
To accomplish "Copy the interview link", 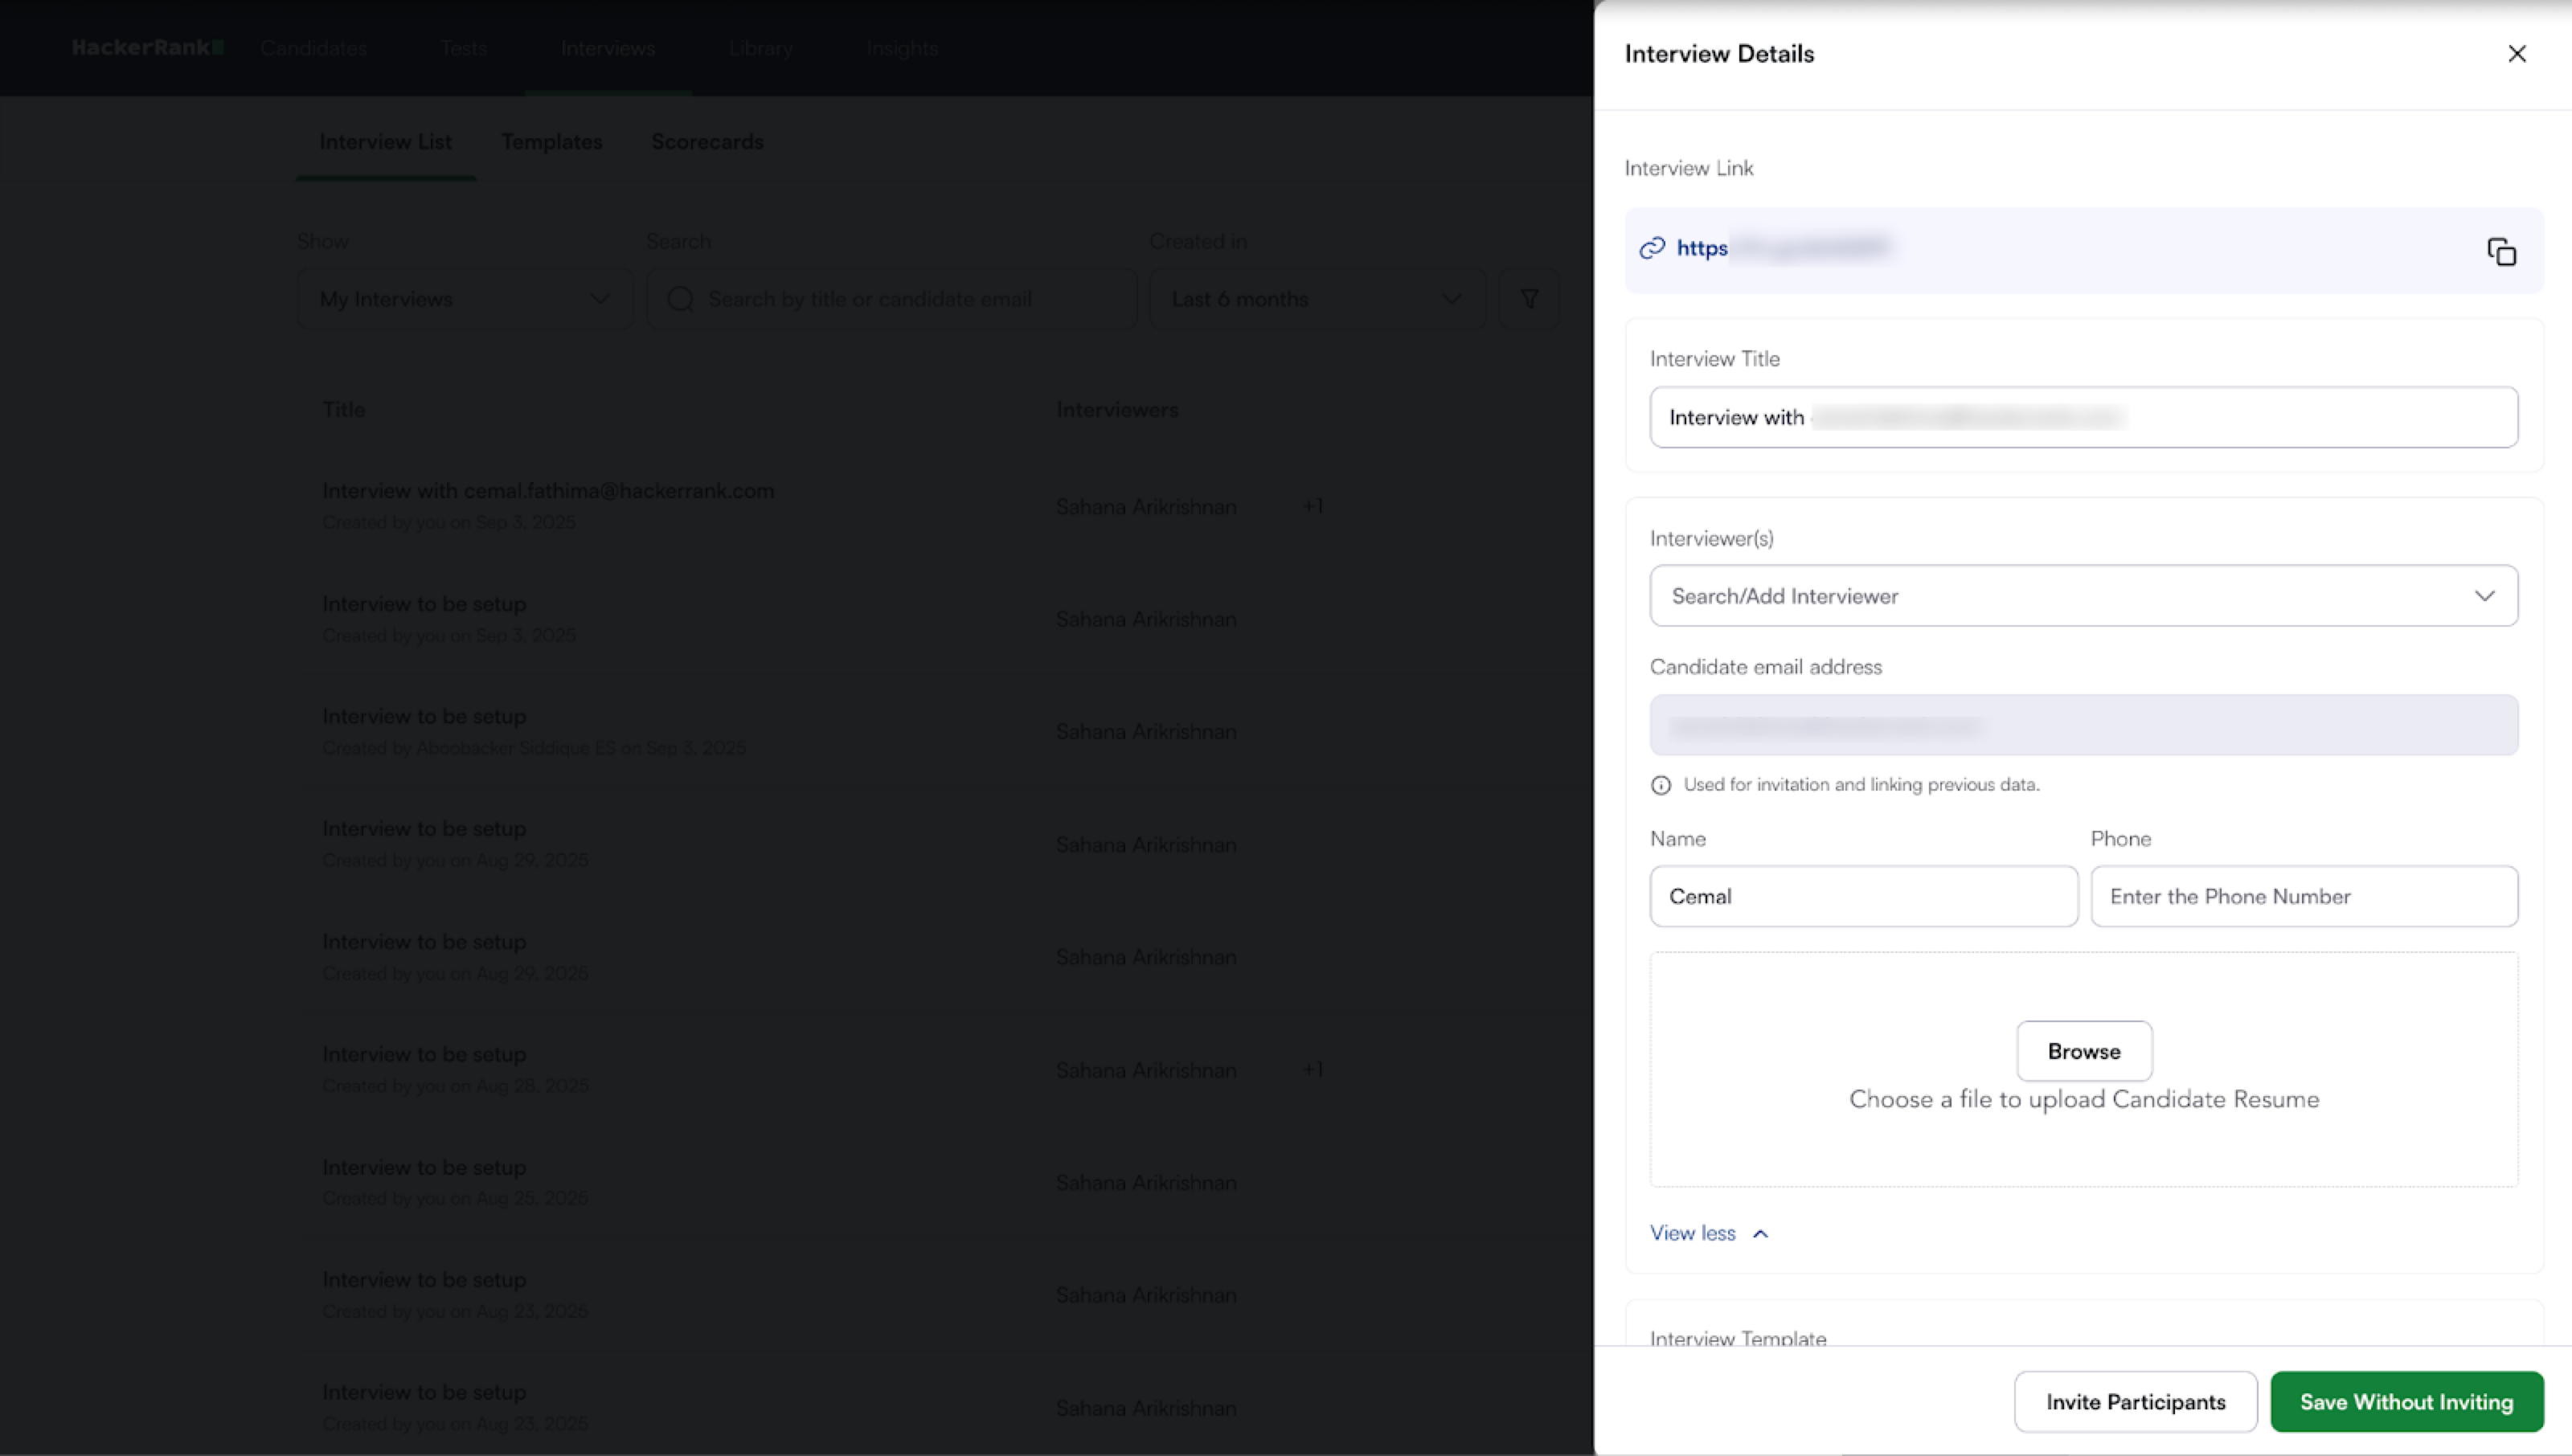I will click(x=2501, y=251).
